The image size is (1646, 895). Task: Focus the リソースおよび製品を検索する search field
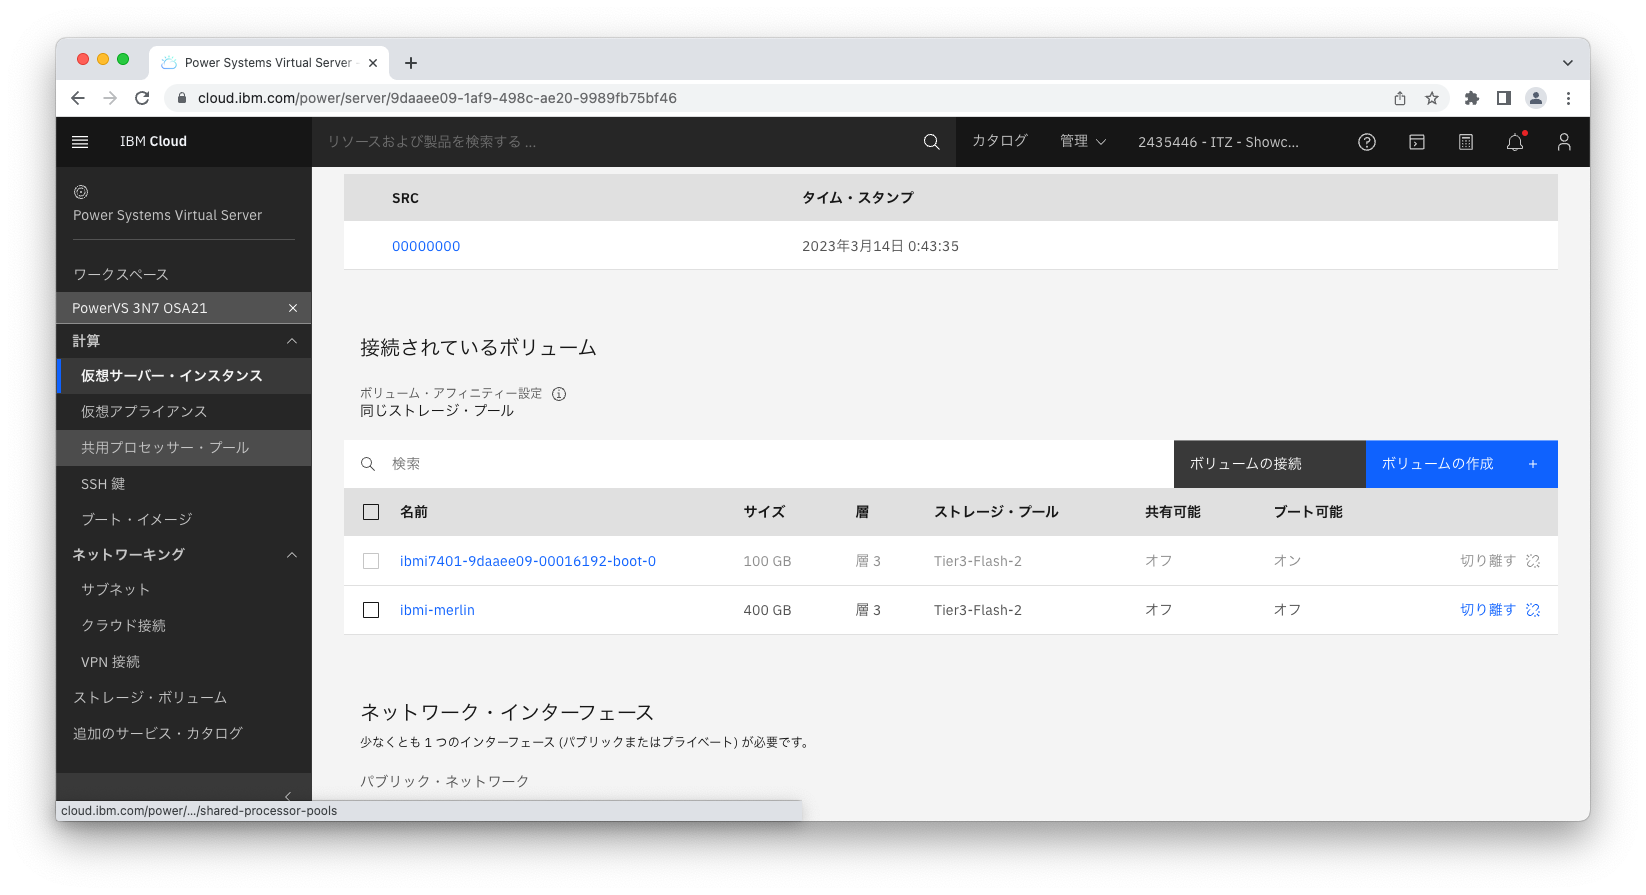click(617, 142)
